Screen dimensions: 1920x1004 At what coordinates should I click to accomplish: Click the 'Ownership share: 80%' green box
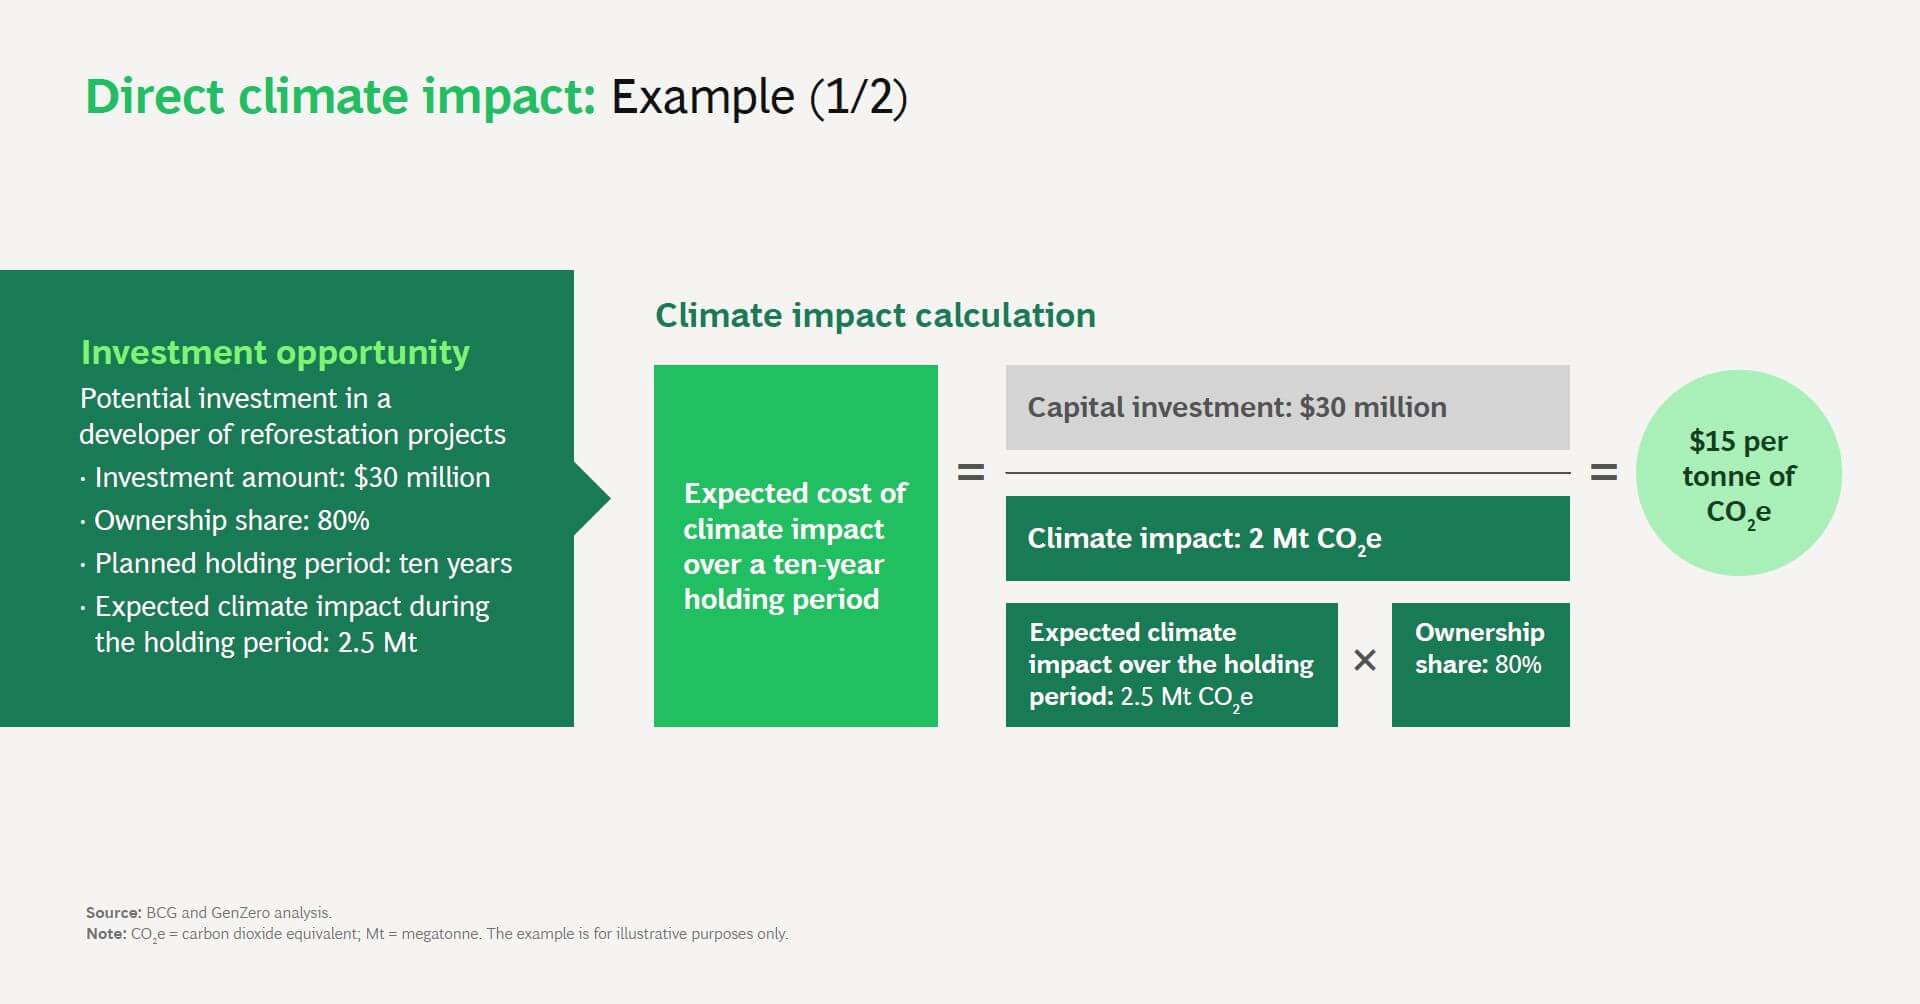click(1480, 664)
